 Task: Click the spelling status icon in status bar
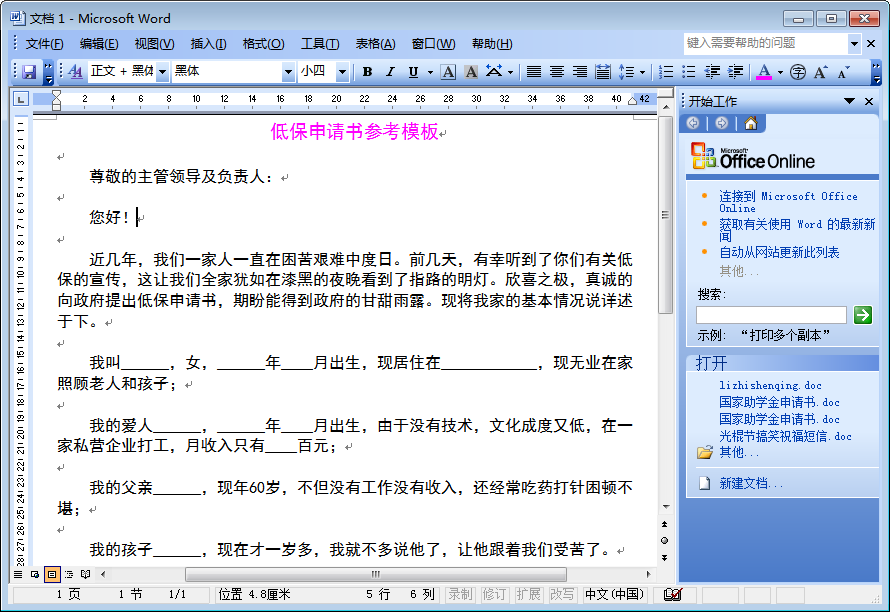[x=673, y=594]
